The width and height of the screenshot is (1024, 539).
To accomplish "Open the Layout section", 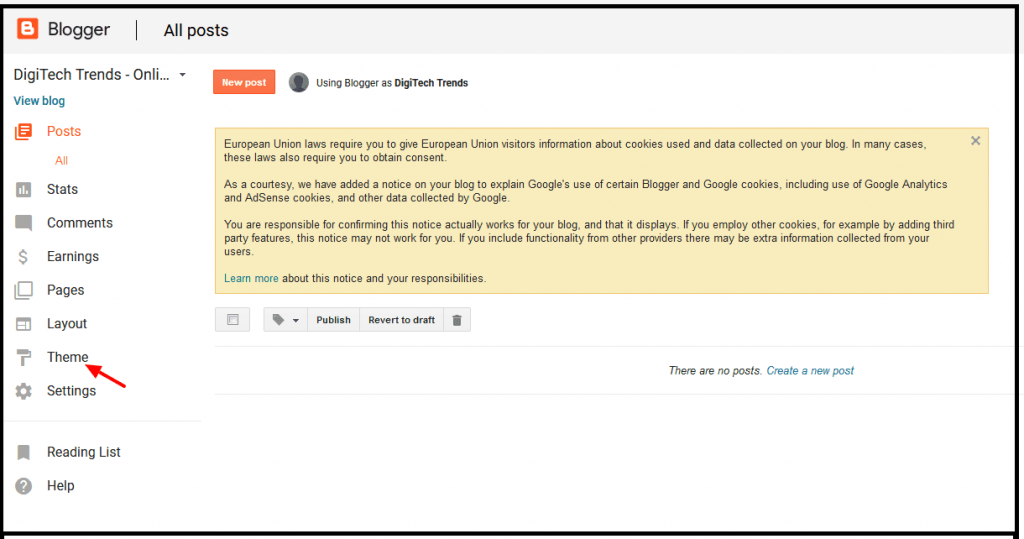I will [x=67, y=324].
